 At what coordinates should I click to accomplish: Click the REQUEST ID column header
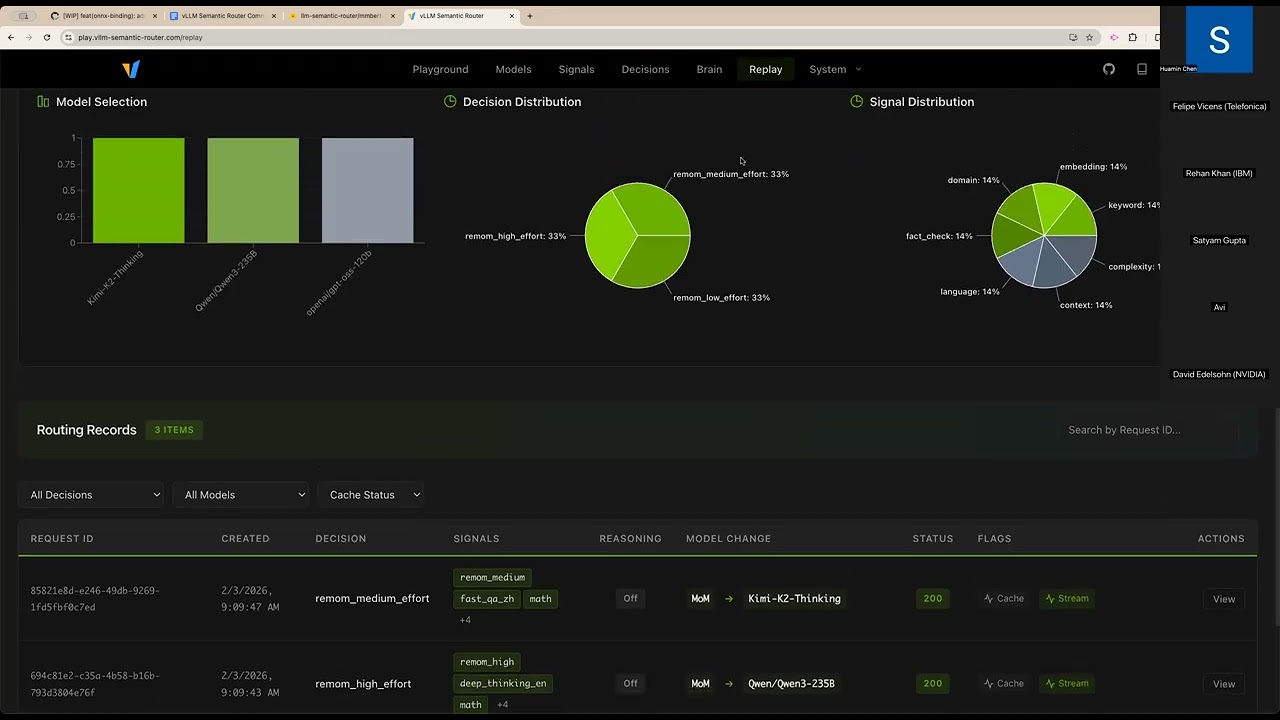tap(62, 538)
